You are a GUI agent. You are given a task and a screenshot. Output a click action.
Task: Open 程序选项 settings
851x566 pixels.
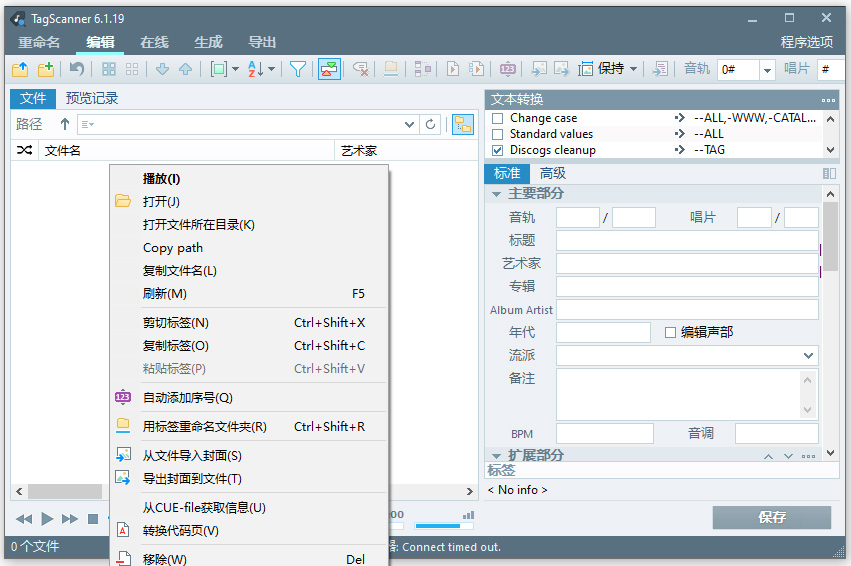[x=806, y=42]
